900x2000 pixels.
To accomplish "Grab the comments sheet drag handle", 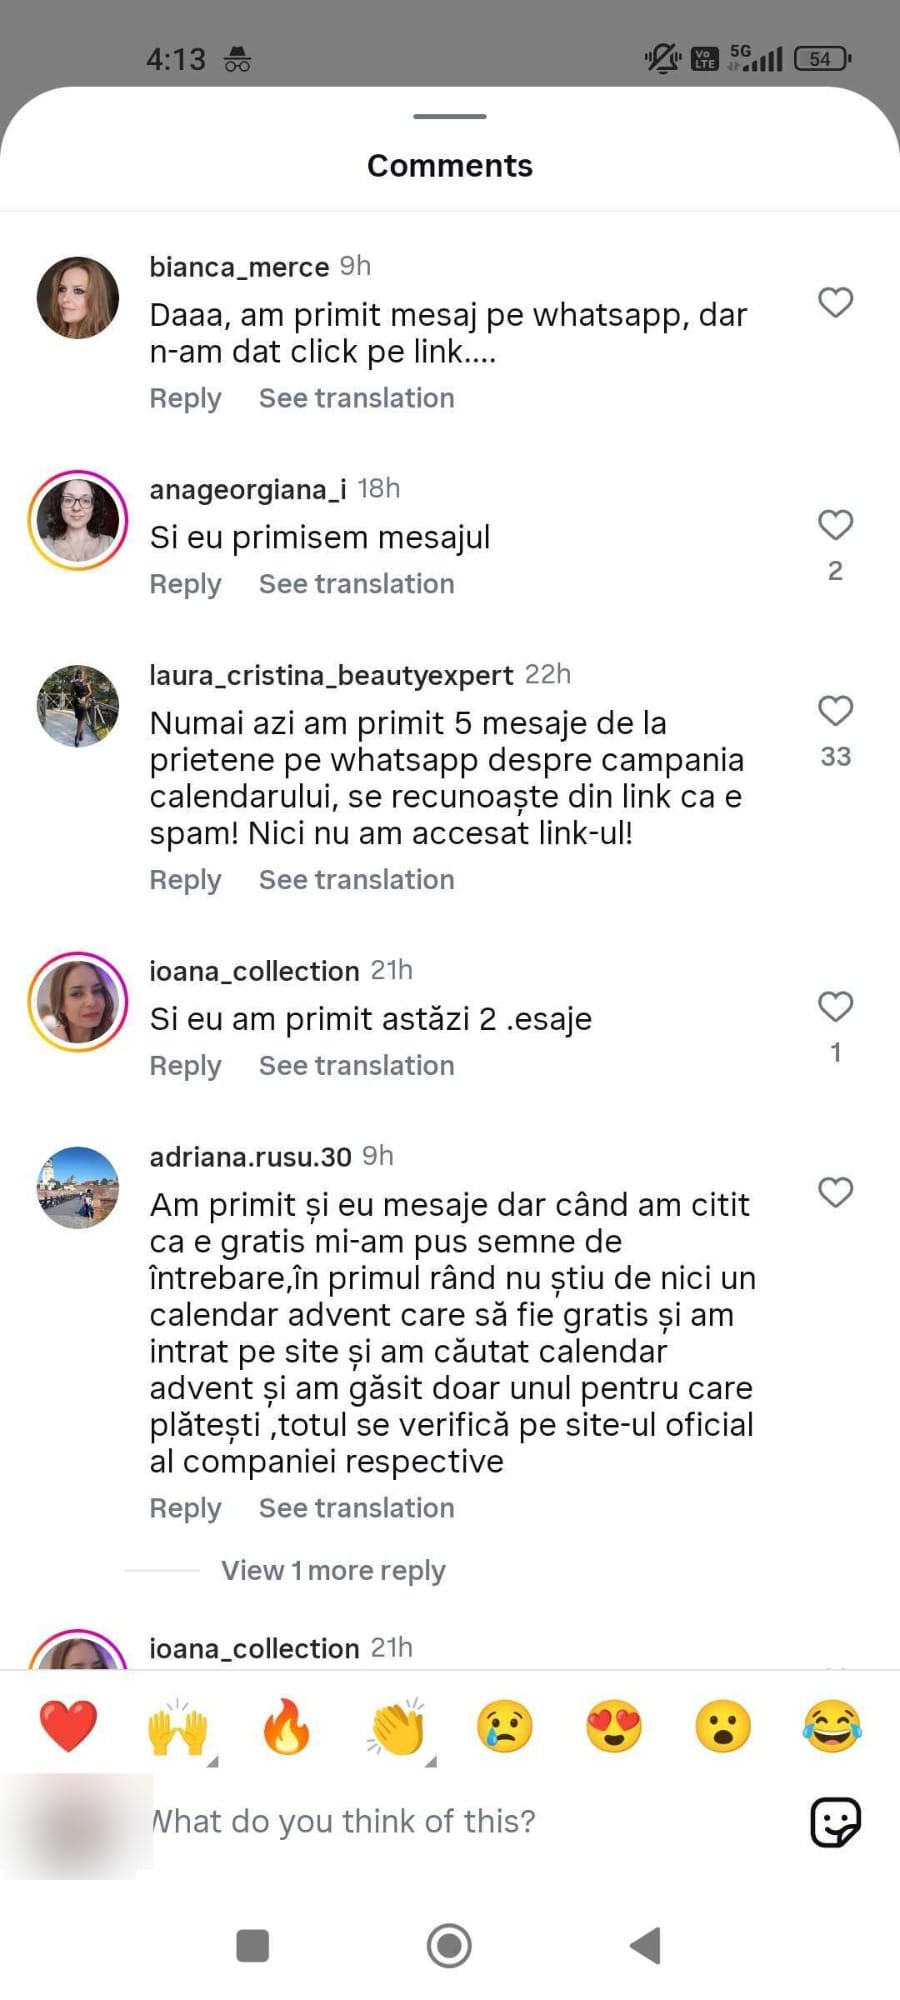I will pos(450,117).
